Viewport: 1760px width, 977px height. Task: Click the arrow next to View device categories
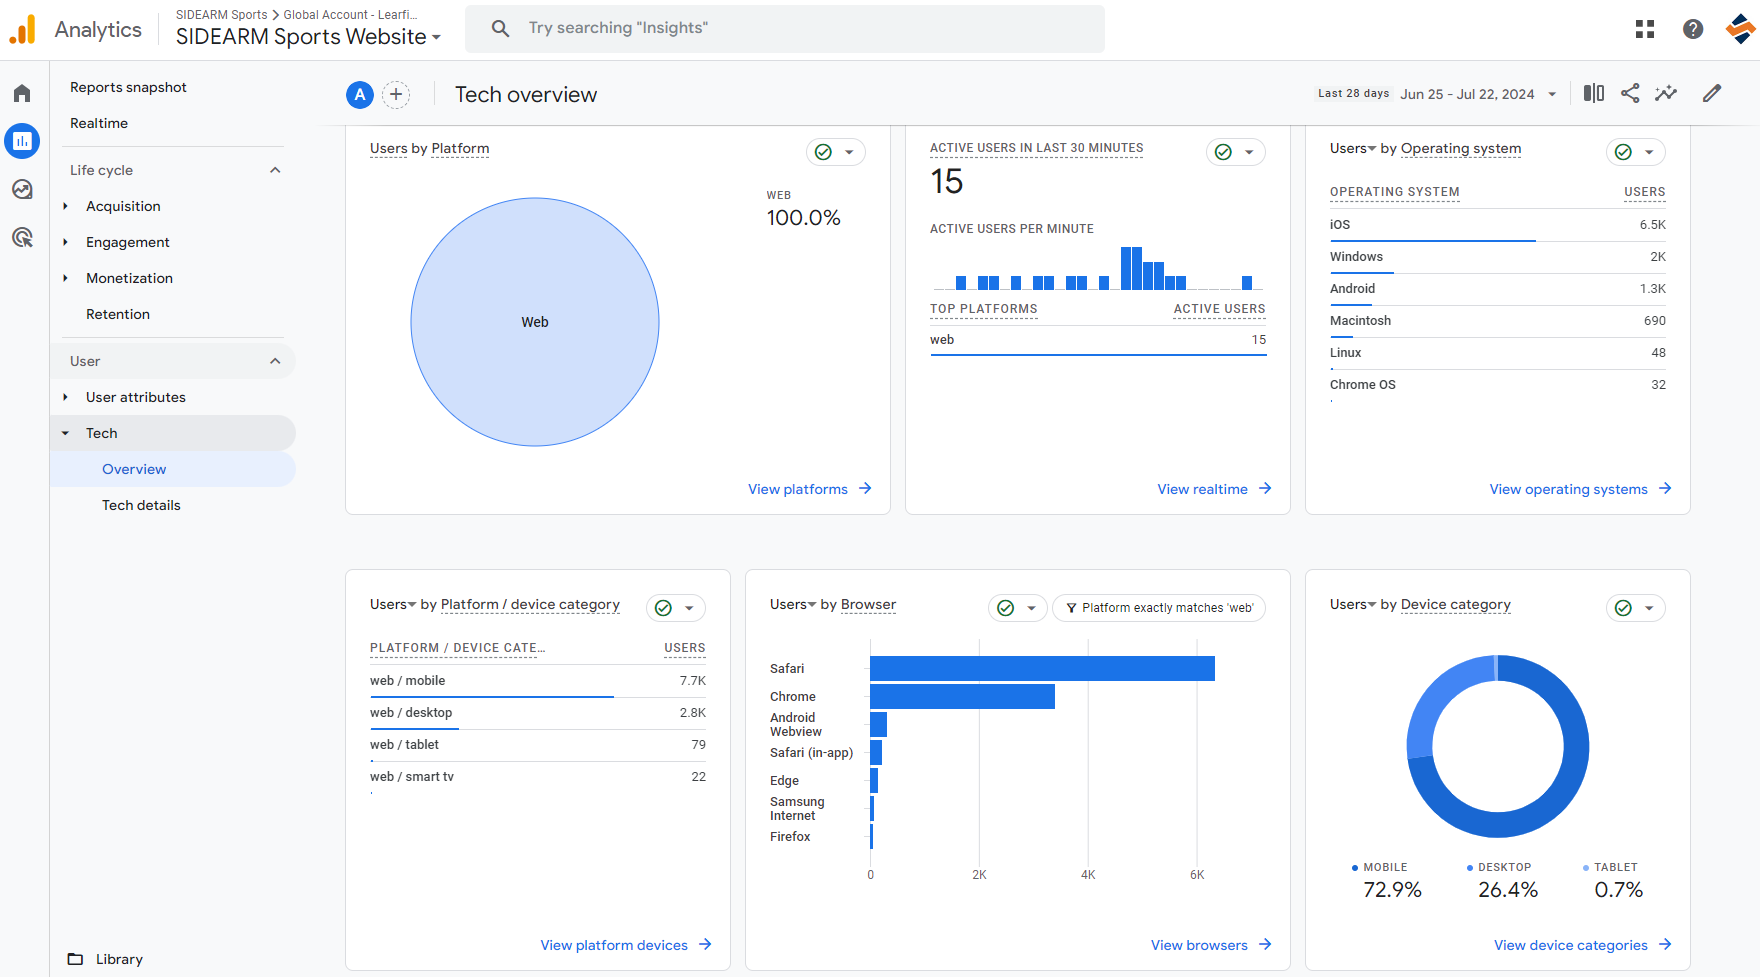1665,944
